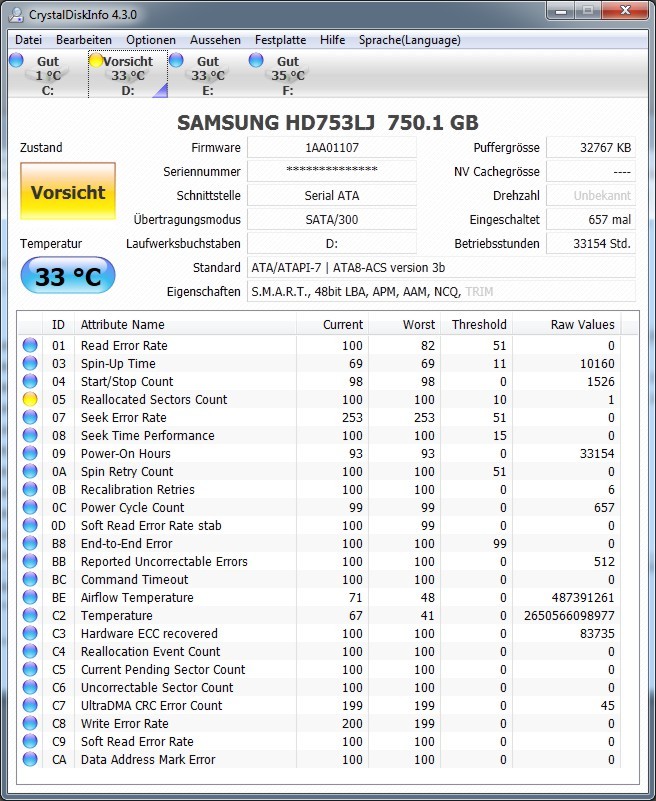The width and height of the screenshot is (656, 801).
Task: Click the status orb of Spin Retry Count
Action: click(x=30, y=471)
